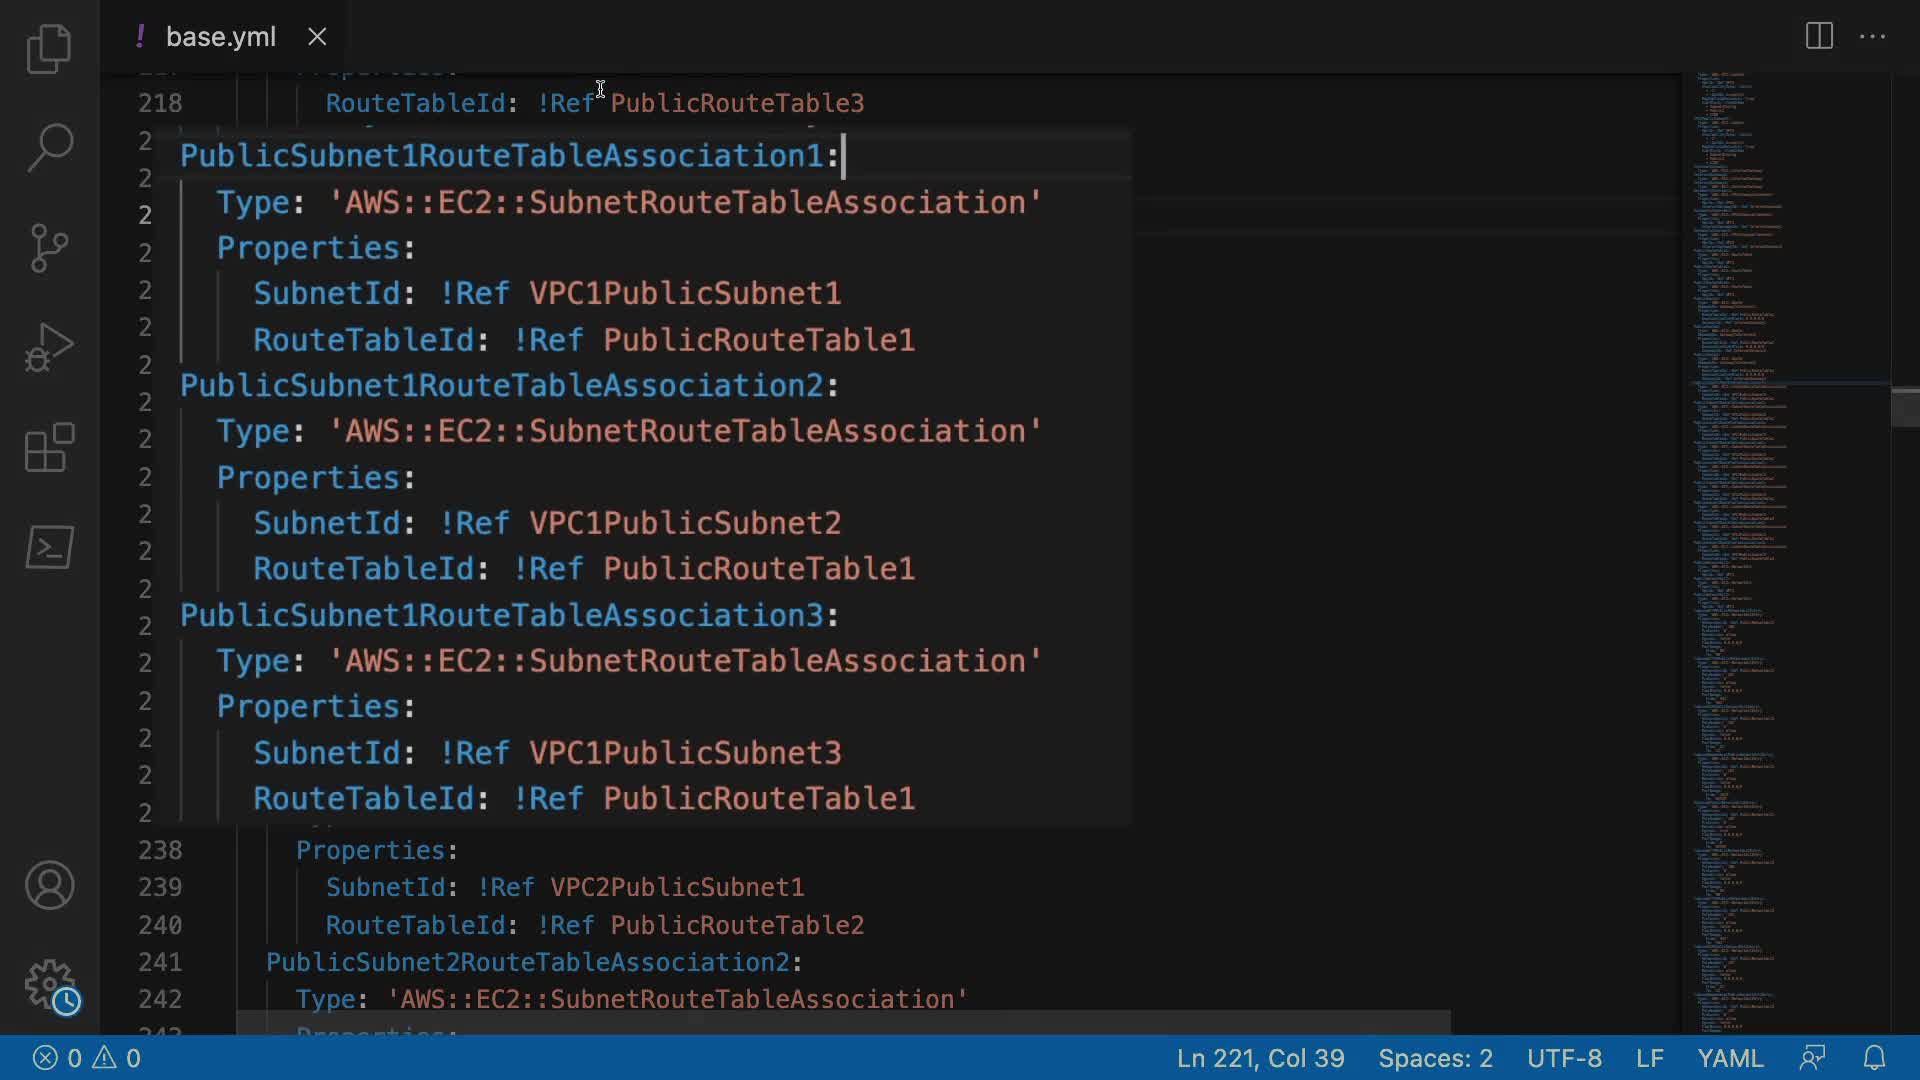1920x1080 pixels.
Task: Select the base.yml editor tab
Action: [220, 37]
